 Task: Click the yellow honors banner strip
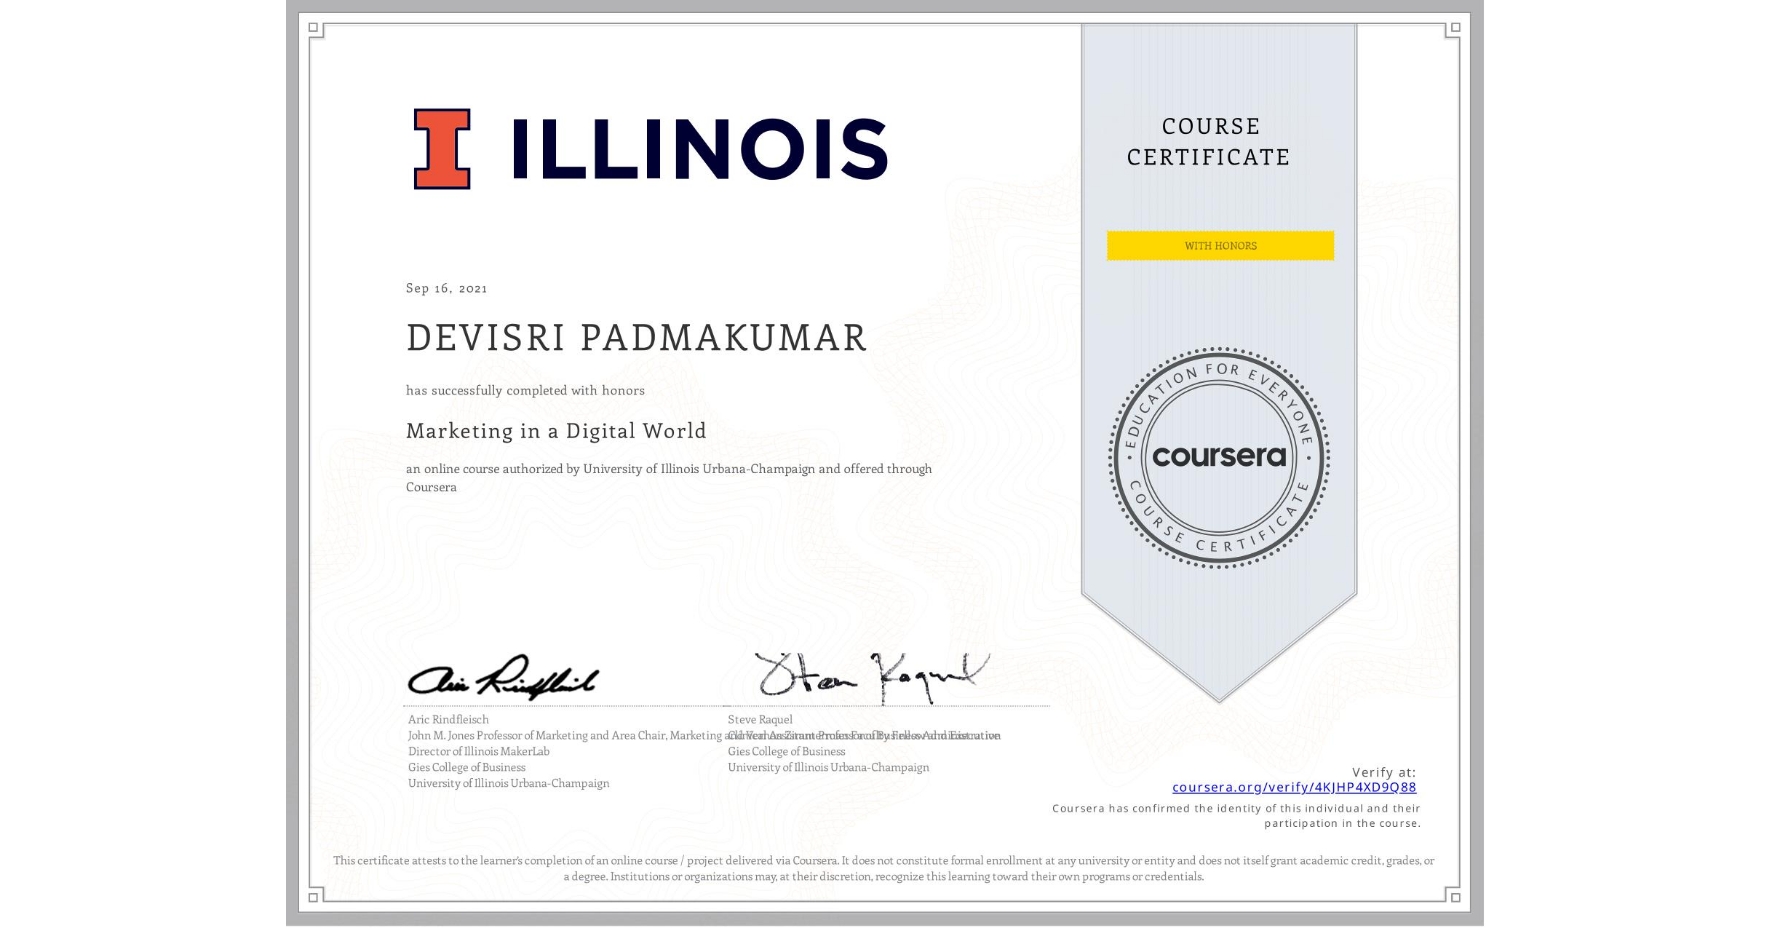[1219, 246]
